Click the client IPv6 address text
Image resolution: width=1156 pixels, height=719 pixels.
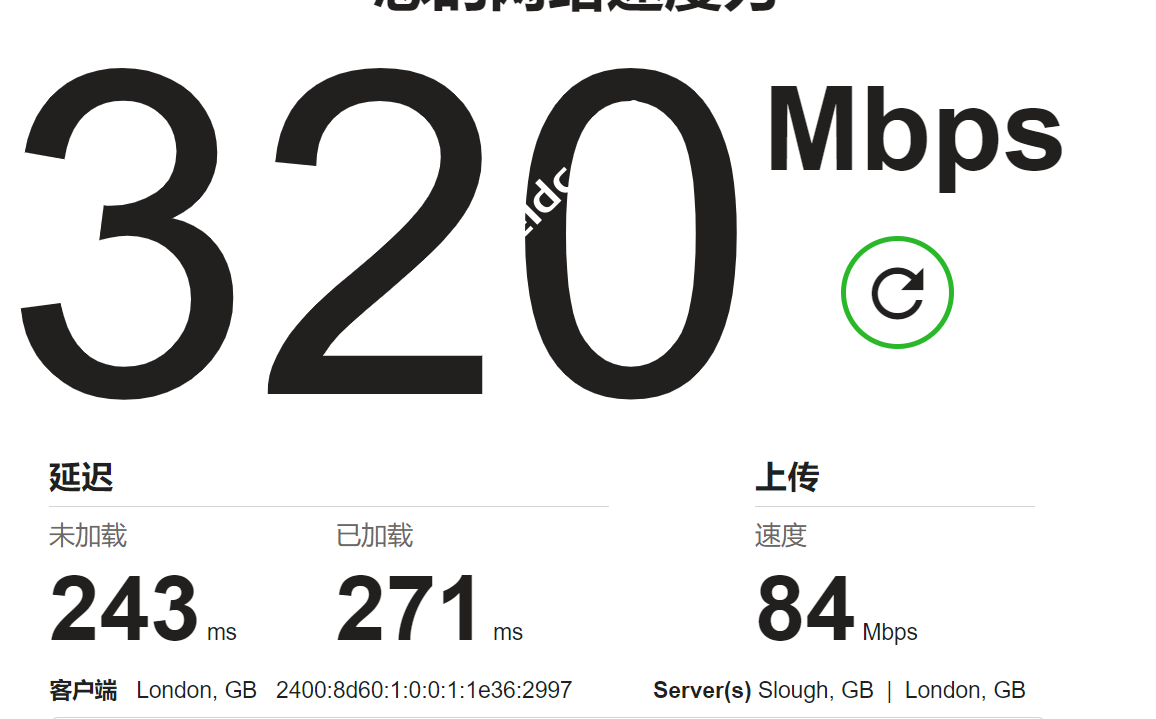(x=424, y=690)
